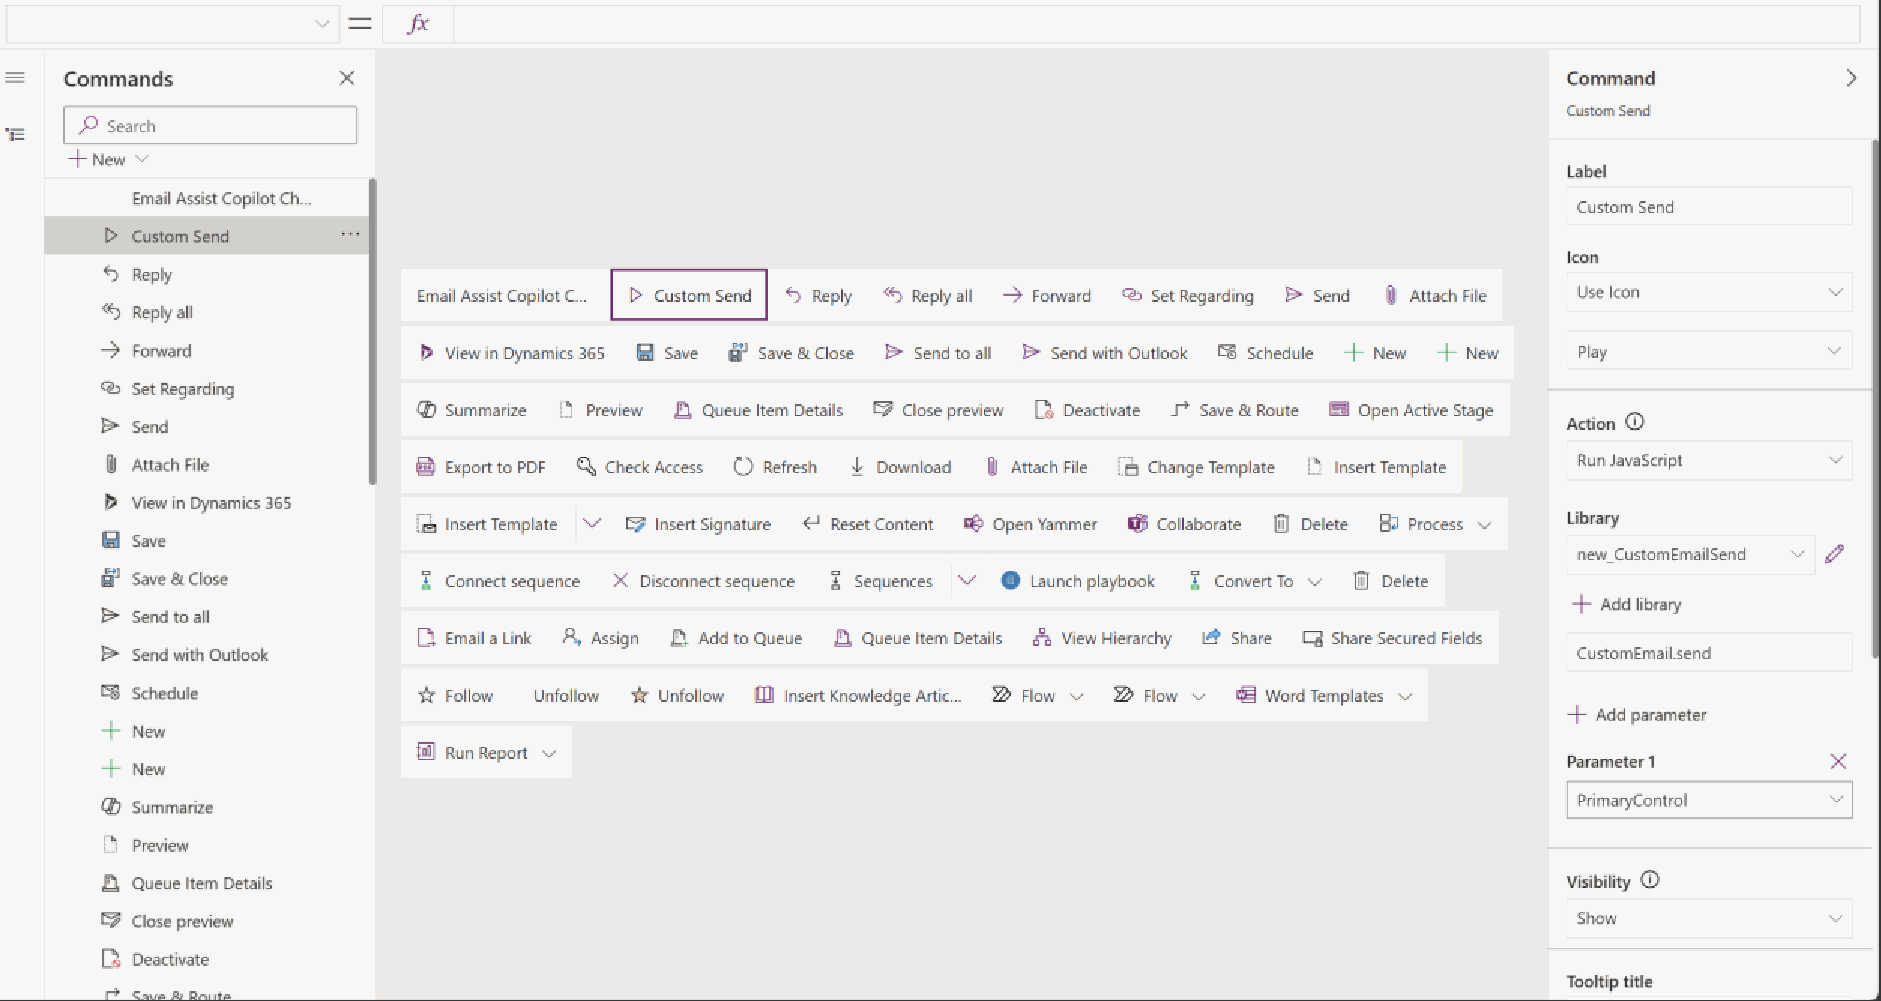Click the CustomEmail.send function name field
This screenshot has height=1001, width=1881.
coord(1709,653)
